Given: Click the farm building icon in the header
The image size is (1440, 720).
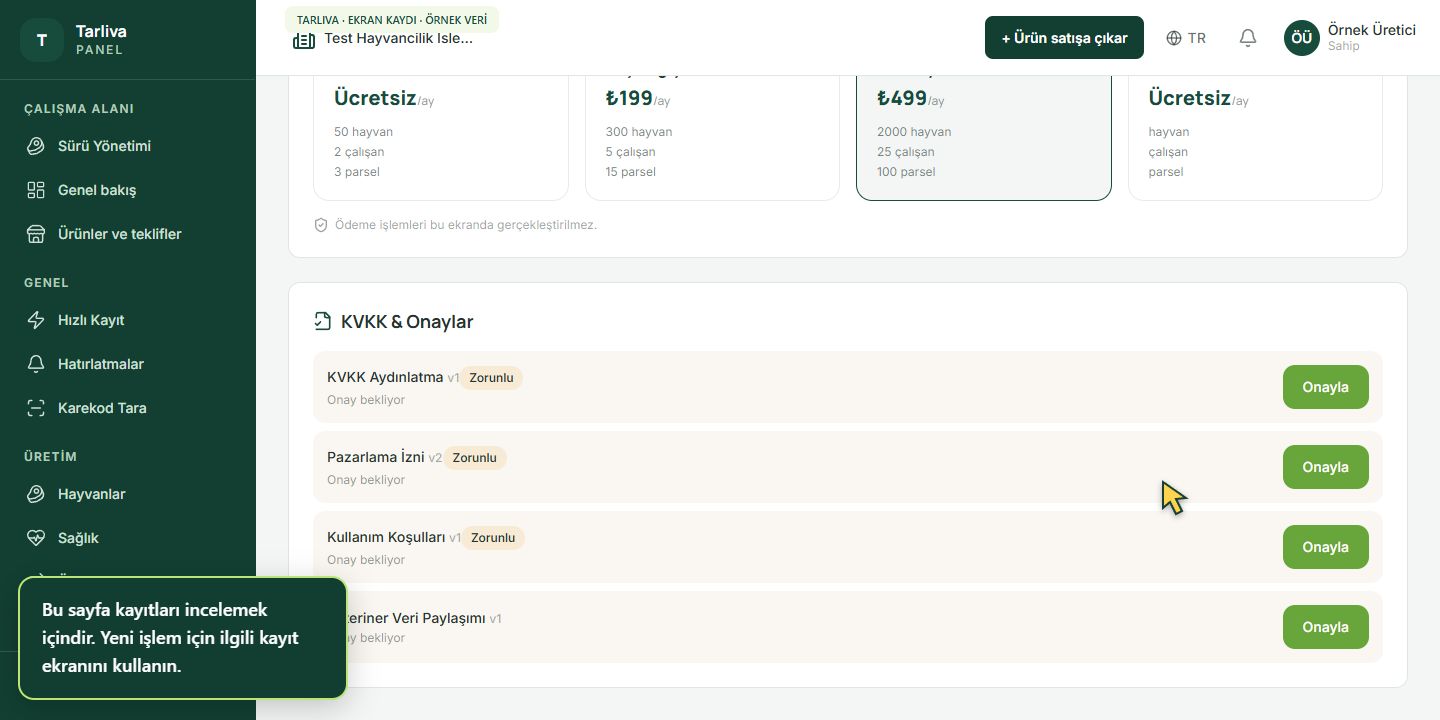Looking at the screenshot, I should [x=304, y=40].
